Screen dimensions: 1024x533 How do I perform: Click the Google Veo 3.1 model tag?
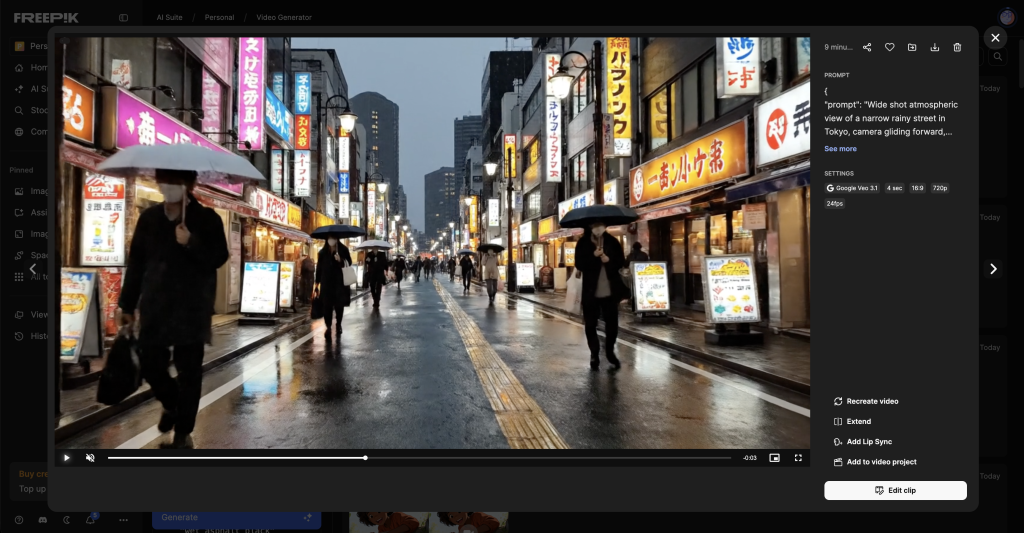coord(852,188)
